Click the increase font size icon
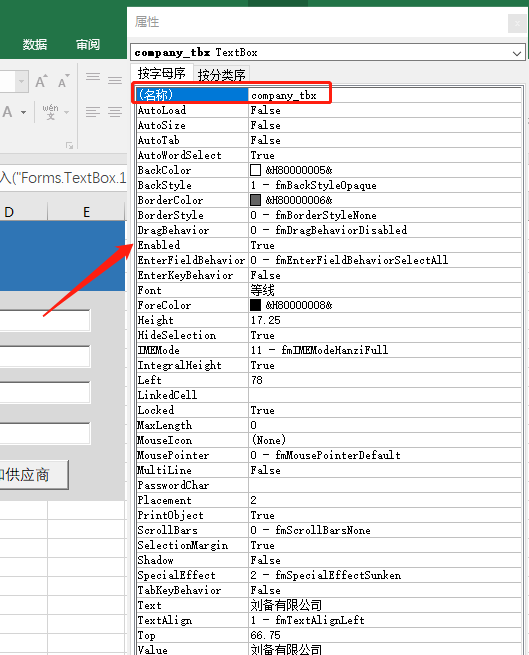This screenshot has width=529, height=655. click(x=41, y=81)
